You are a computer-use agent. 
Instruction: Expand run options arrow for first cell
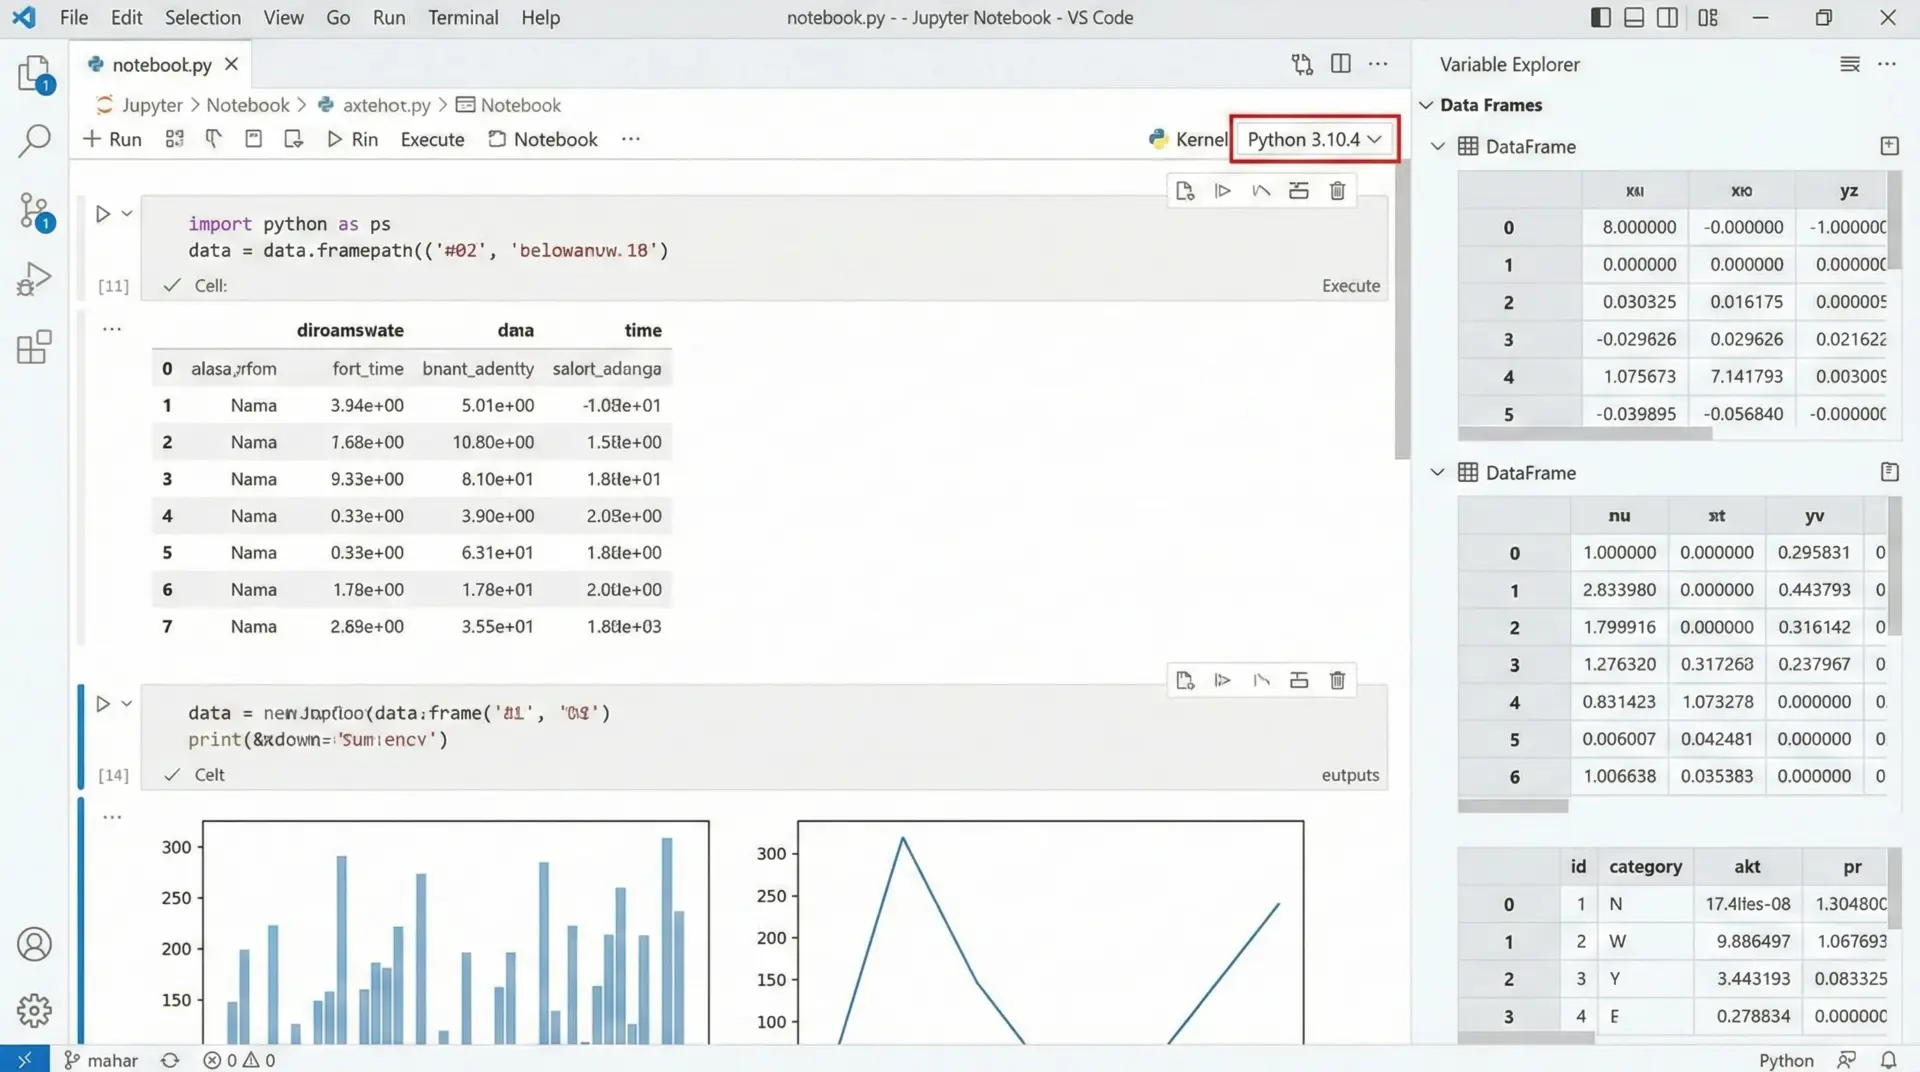127,214
